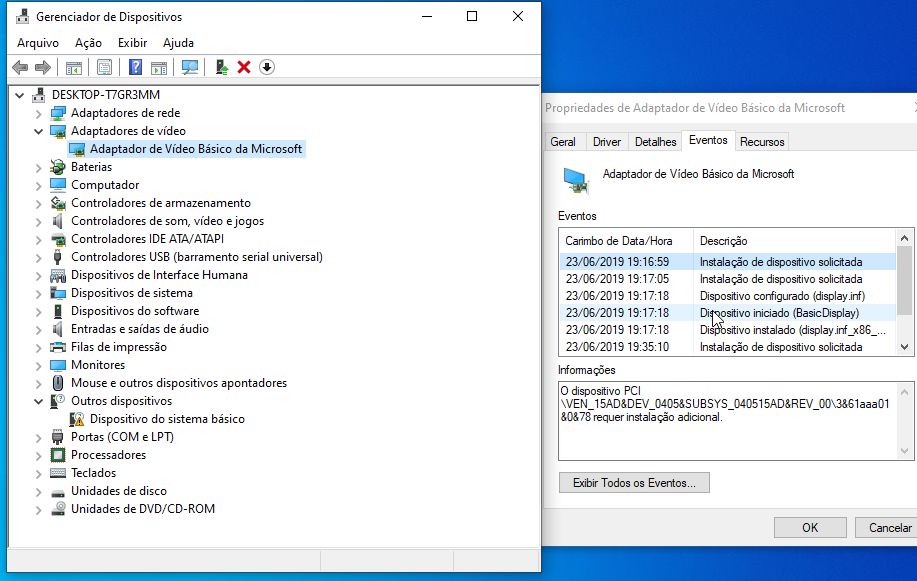Click the warning icon for Dispositivo do sistema básico
Screen dimensions: 917x581
(77, 419)
